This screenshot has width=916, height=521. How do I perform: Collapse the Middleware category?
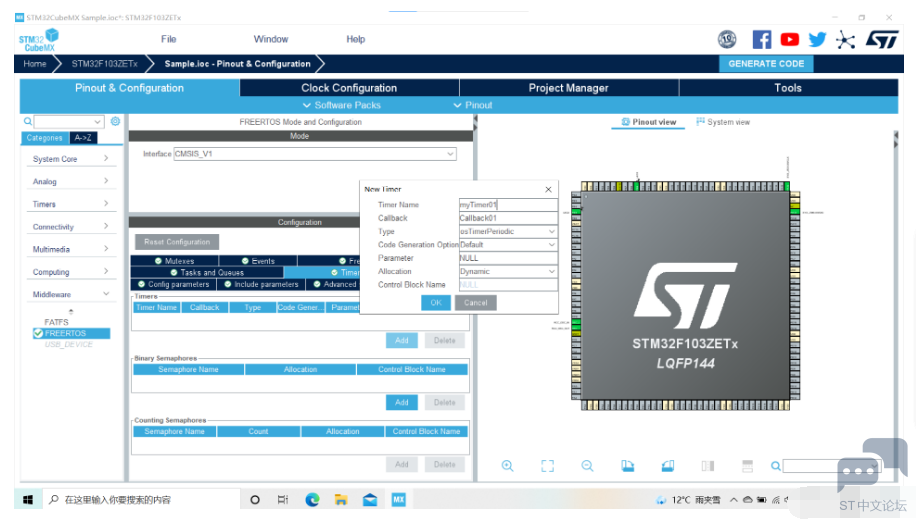(x=71, y=294)
